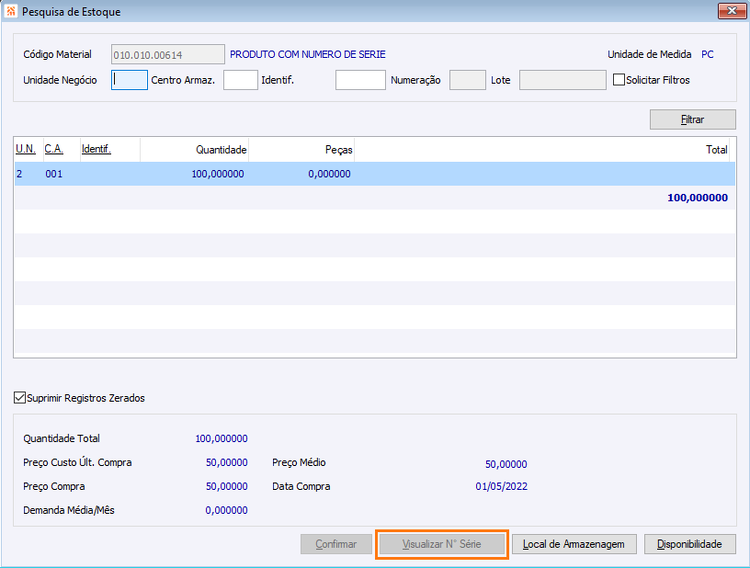
Task: Sort by the C.A. column header
Action: tap(54, 149)
